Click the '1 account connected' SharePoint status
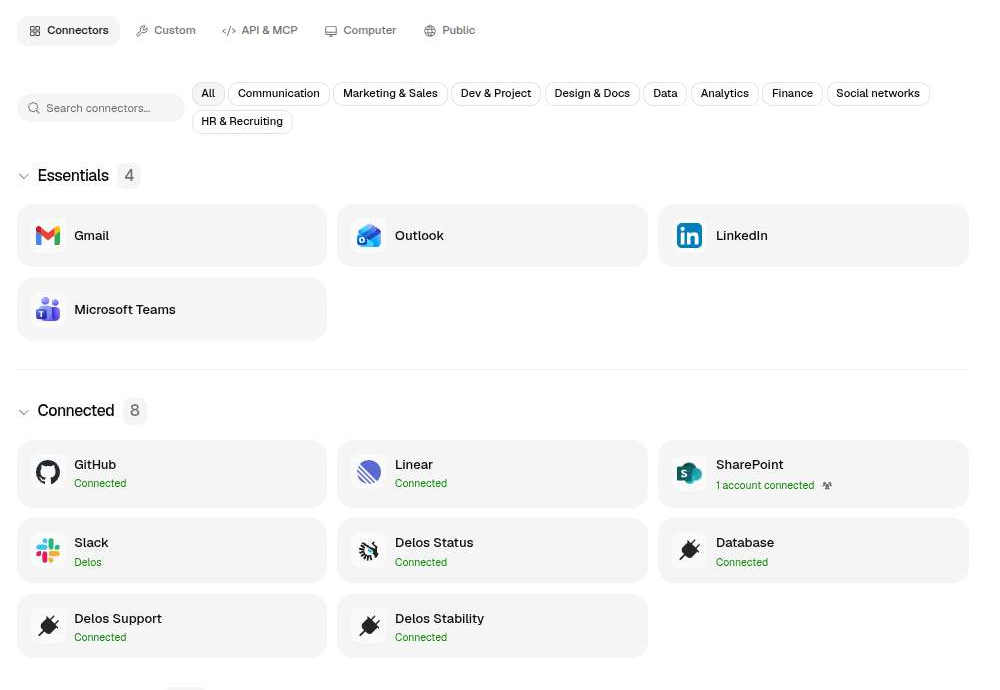The height and width of the screenshot is (690, 1000). click(x=765, y=485)
